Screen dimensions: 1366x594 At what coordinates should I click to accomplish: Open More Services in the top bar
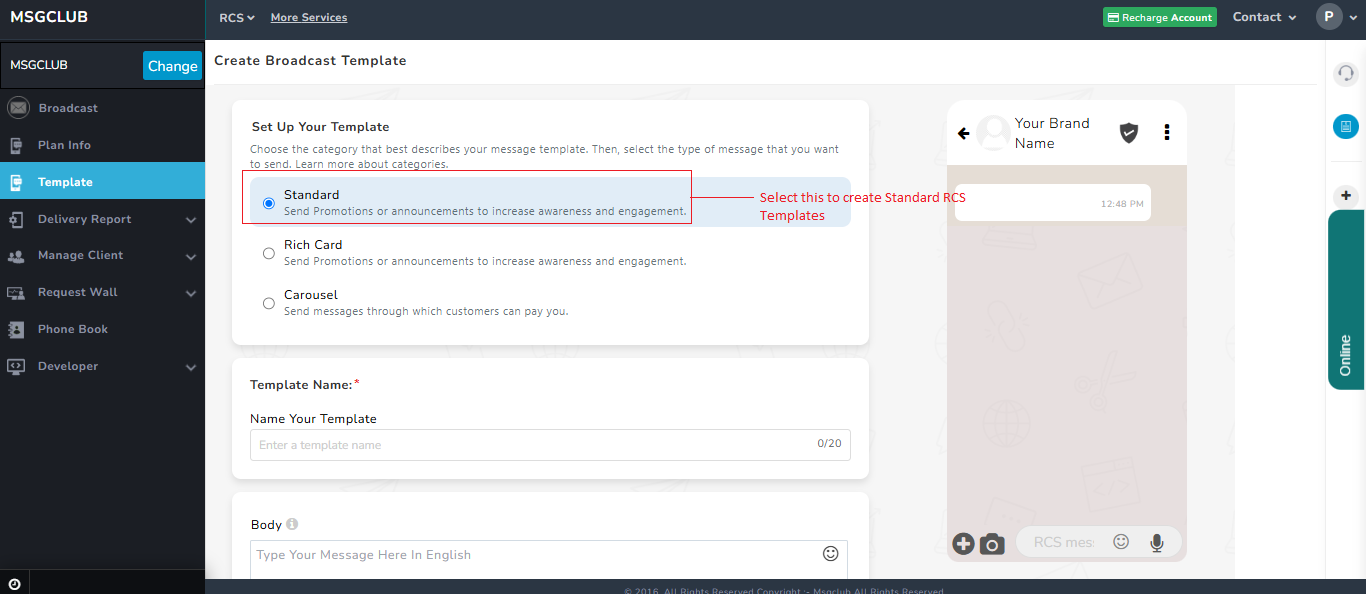coord(308,17)
